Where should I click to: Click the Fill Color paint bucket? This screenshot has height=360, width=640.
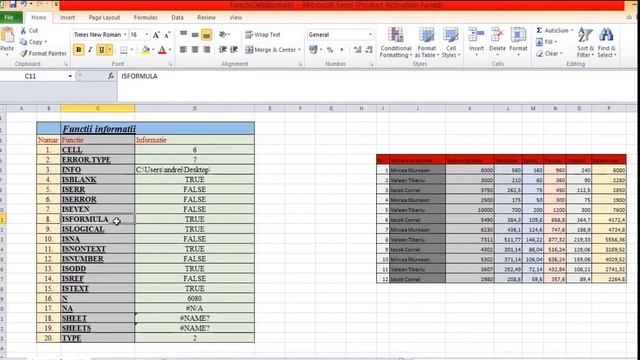pos(145,50)
